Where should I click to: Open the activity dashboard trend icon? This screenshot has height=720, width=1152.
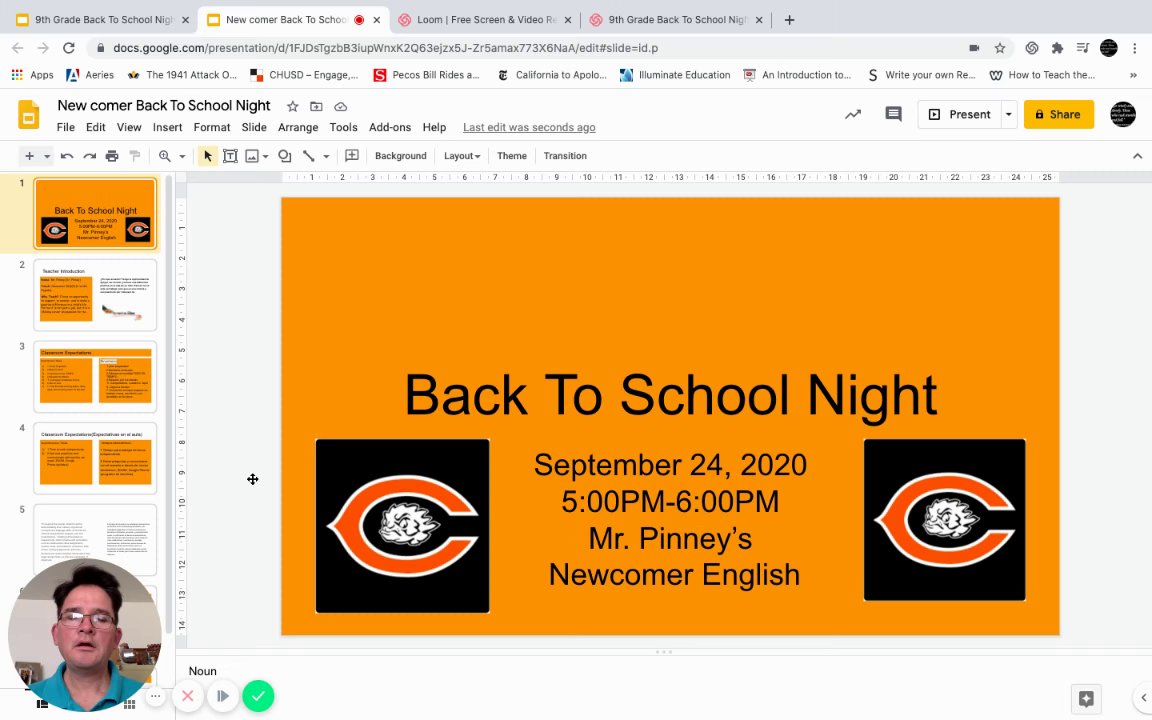pyautogui.click(x=853, y=114)
